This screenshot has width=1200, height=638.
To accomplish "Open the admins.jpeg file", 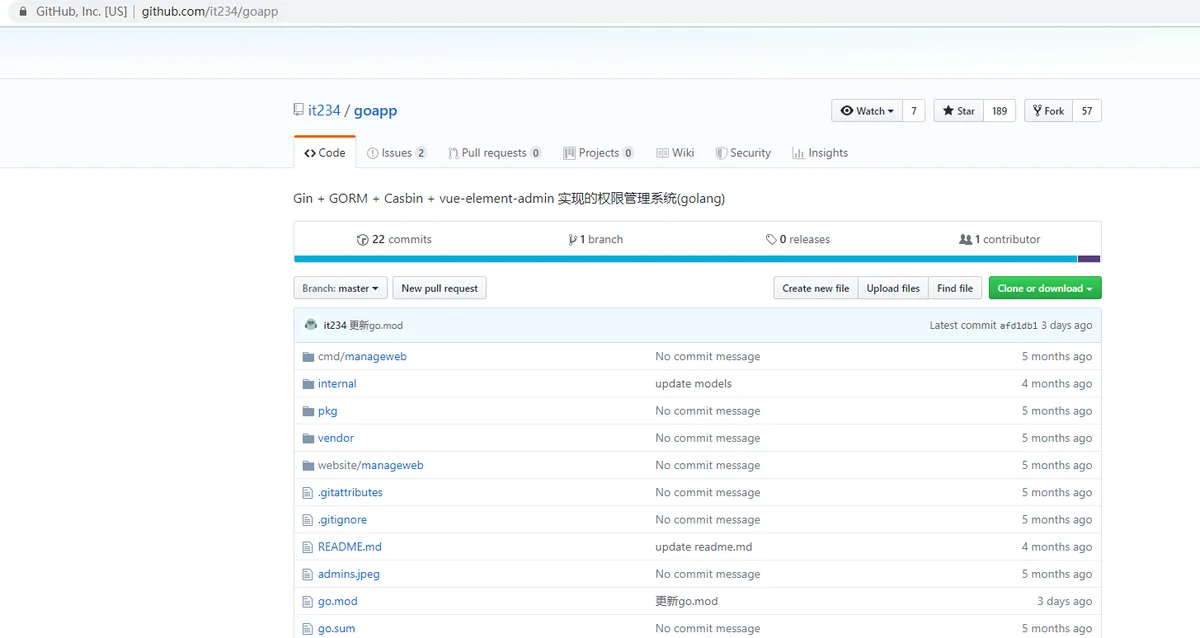I will pos(349,574).
